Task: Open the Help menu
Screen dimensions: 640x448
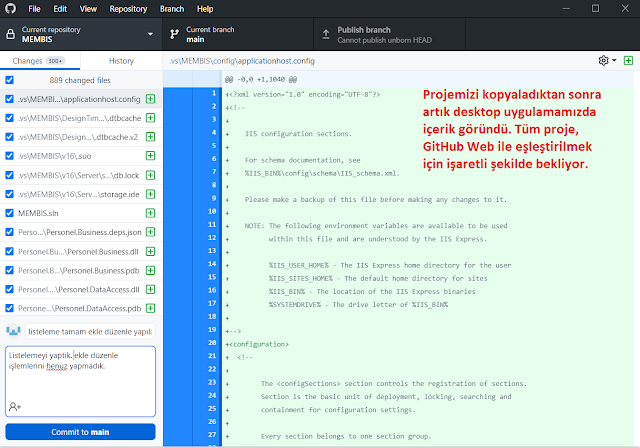Action: 205,9
